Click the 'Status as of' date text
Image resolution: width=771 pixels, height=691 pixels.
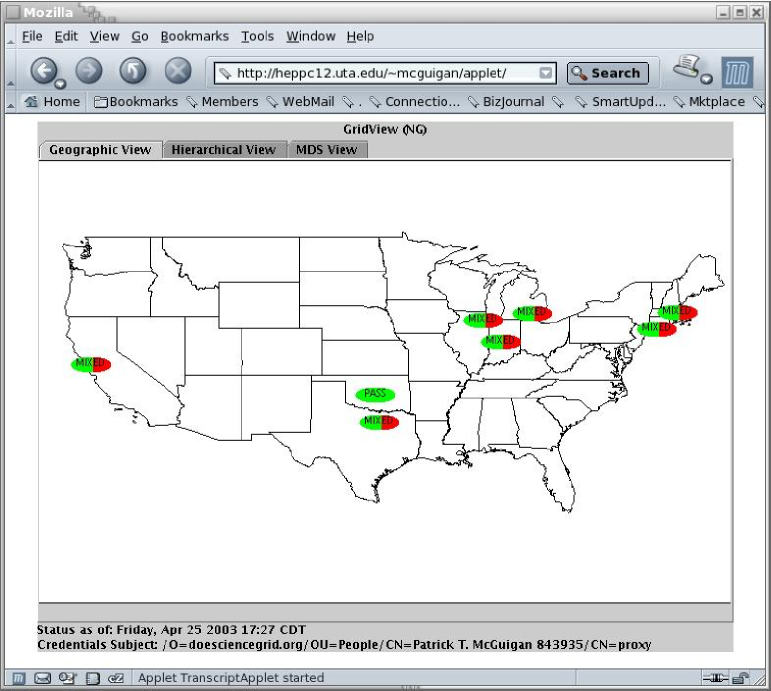pos(172,630)
